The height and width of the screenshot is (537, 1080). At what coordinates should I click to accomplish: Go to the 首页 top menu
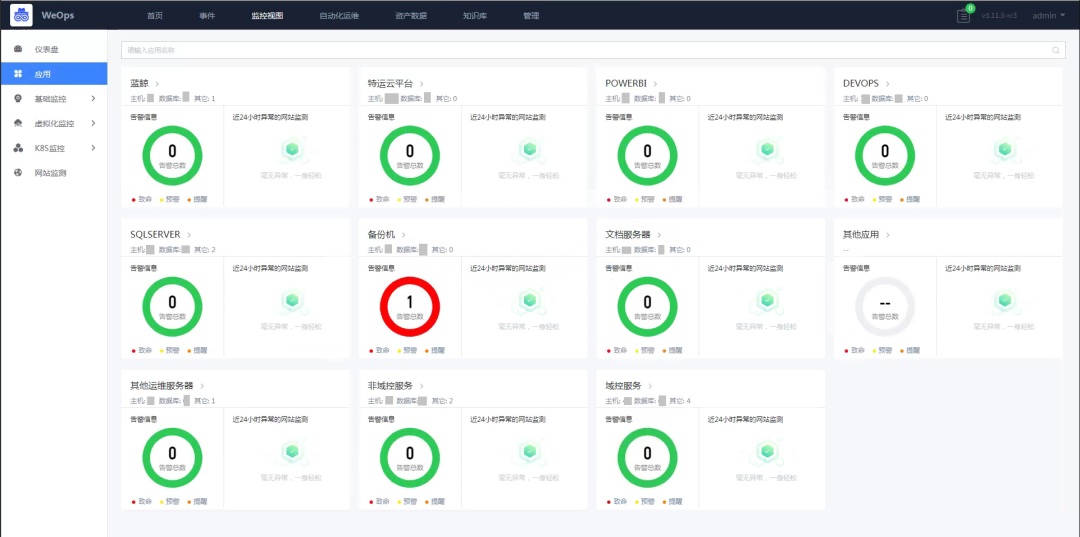coord(155,15)
